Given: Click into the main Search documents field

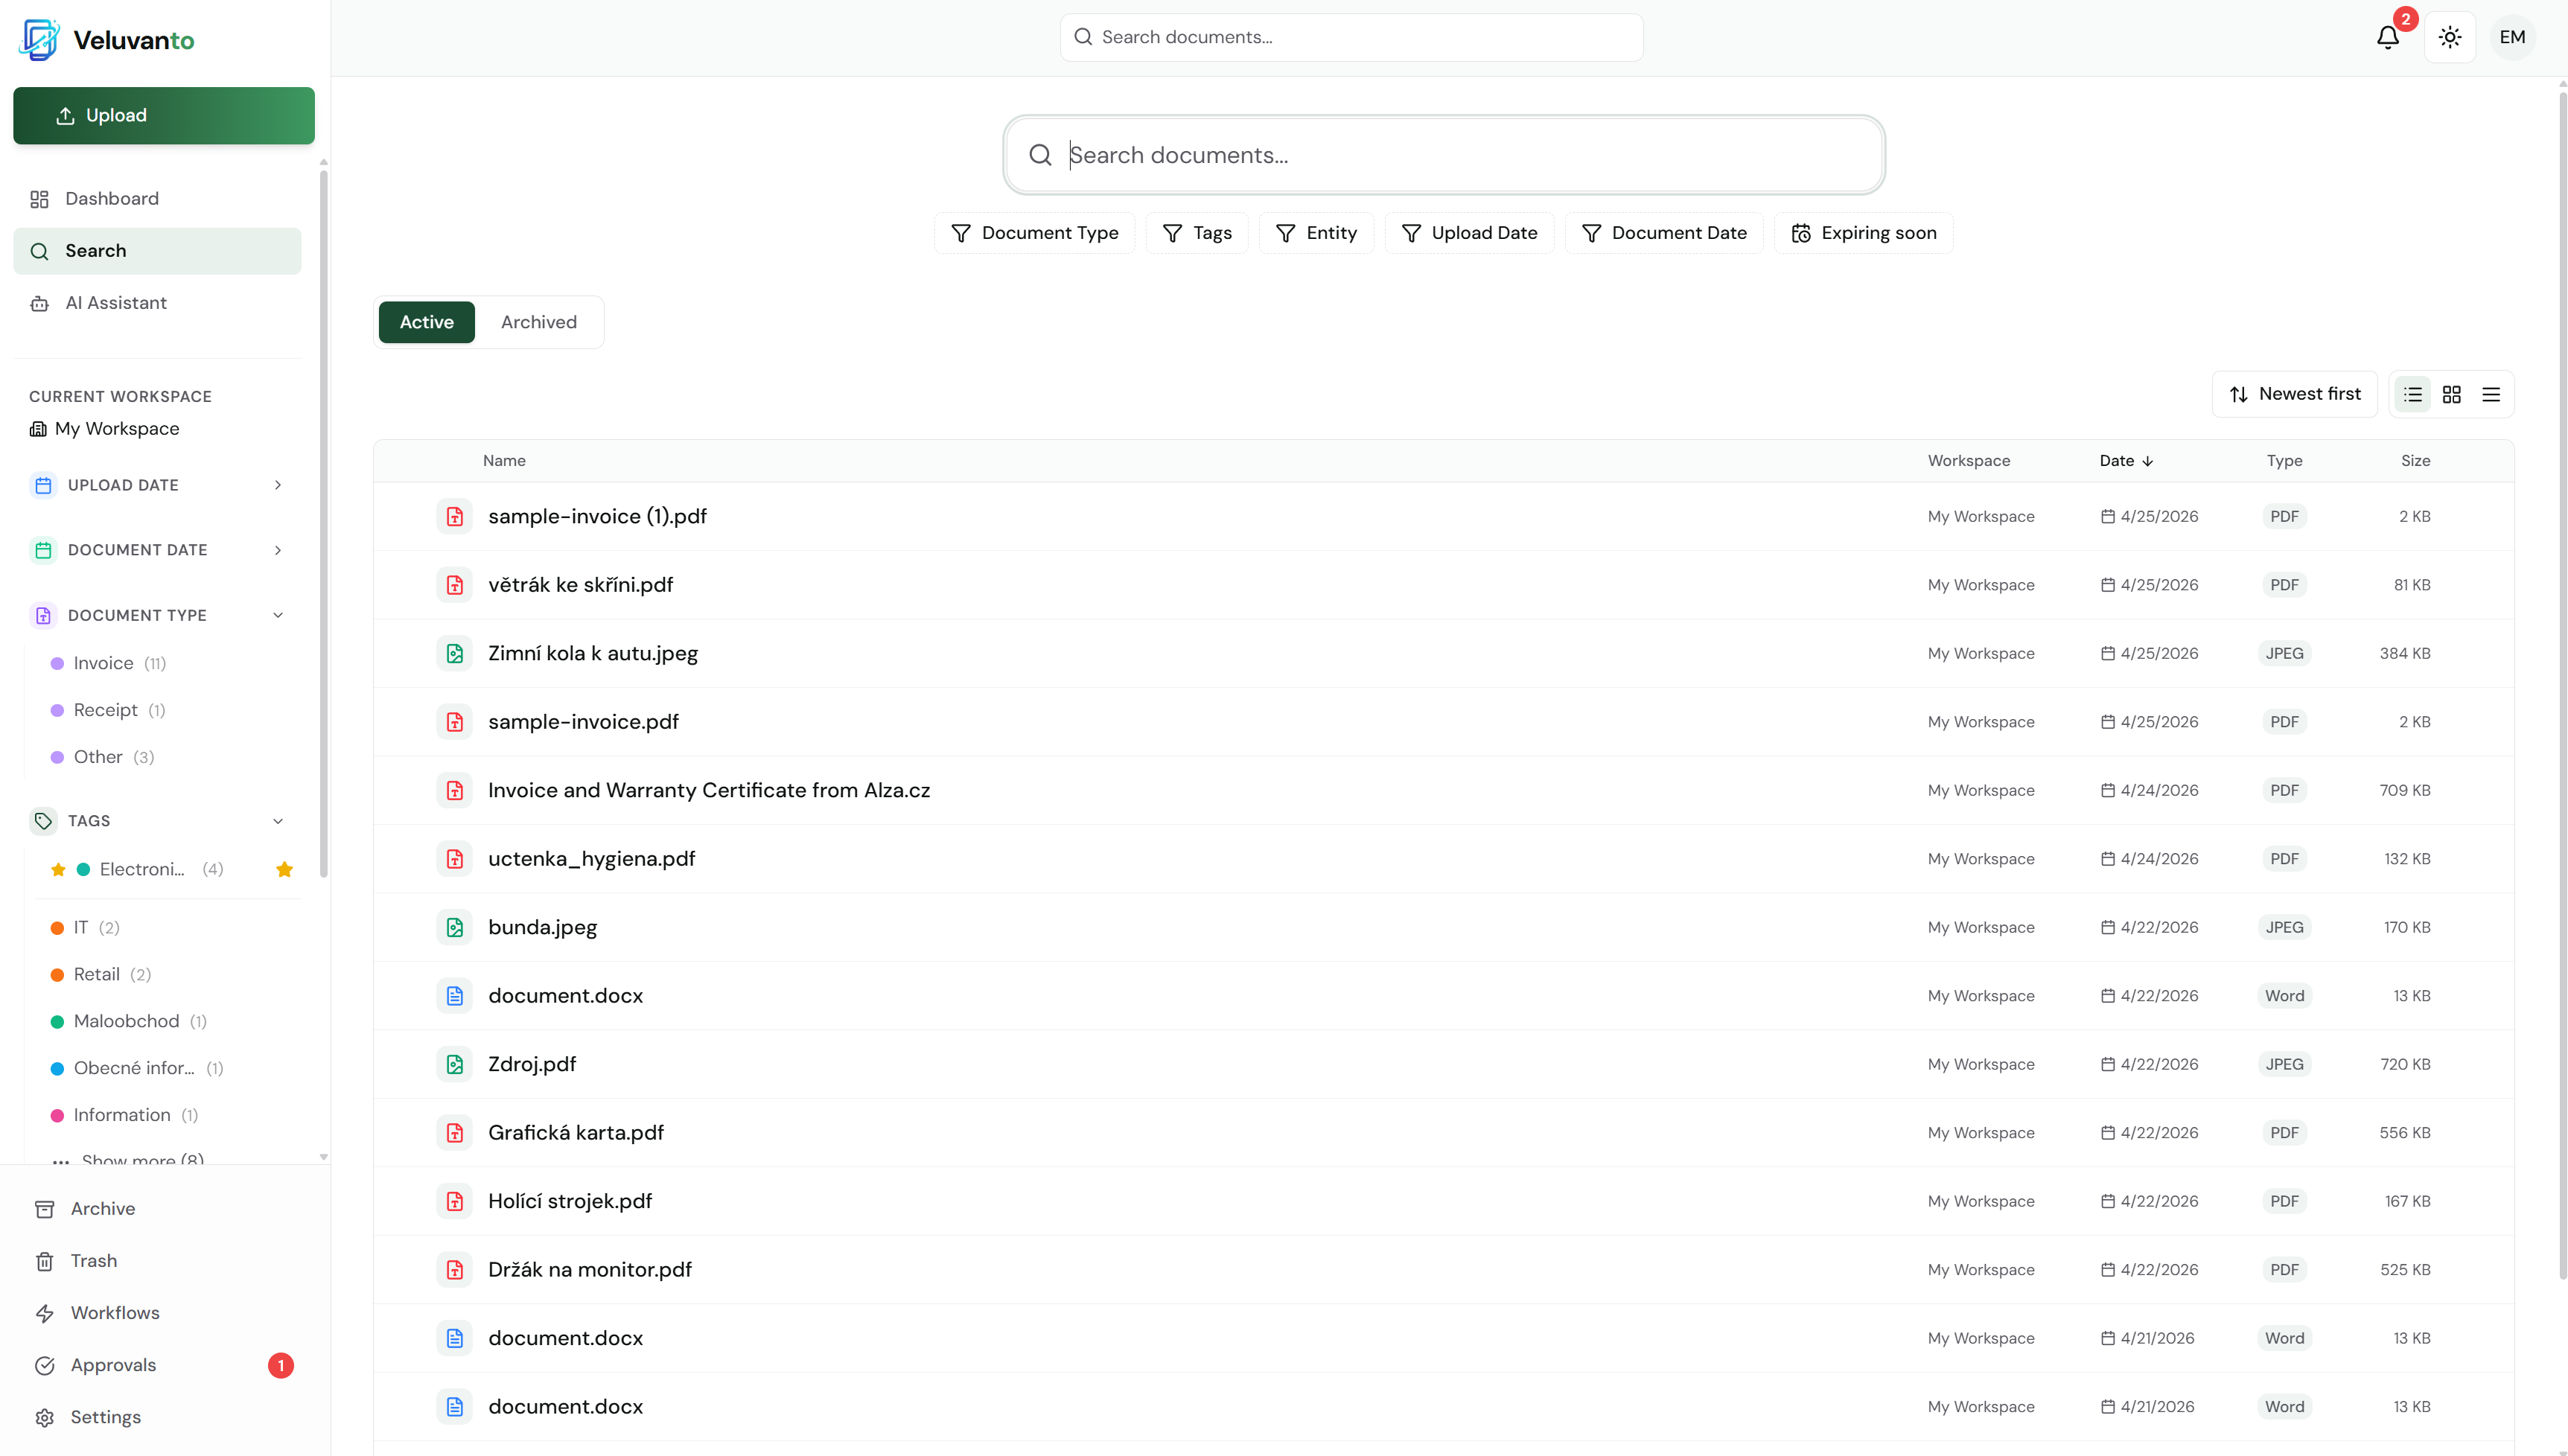Looking at the screenshot, I should [x=1444, y=155].
